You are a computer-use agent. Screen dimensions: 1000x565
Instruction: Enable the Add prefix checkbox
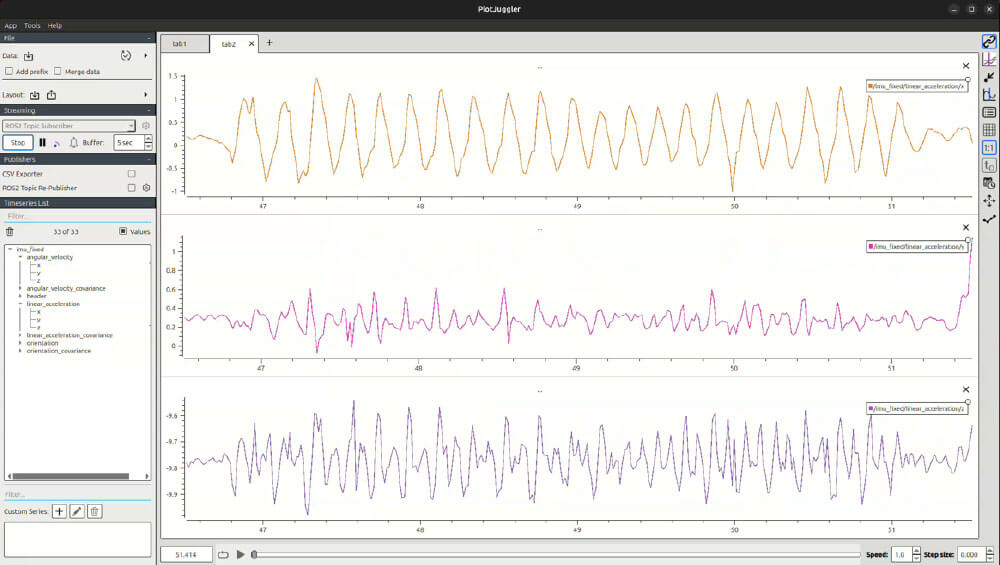pyautogui.click(x=9, y=72)
